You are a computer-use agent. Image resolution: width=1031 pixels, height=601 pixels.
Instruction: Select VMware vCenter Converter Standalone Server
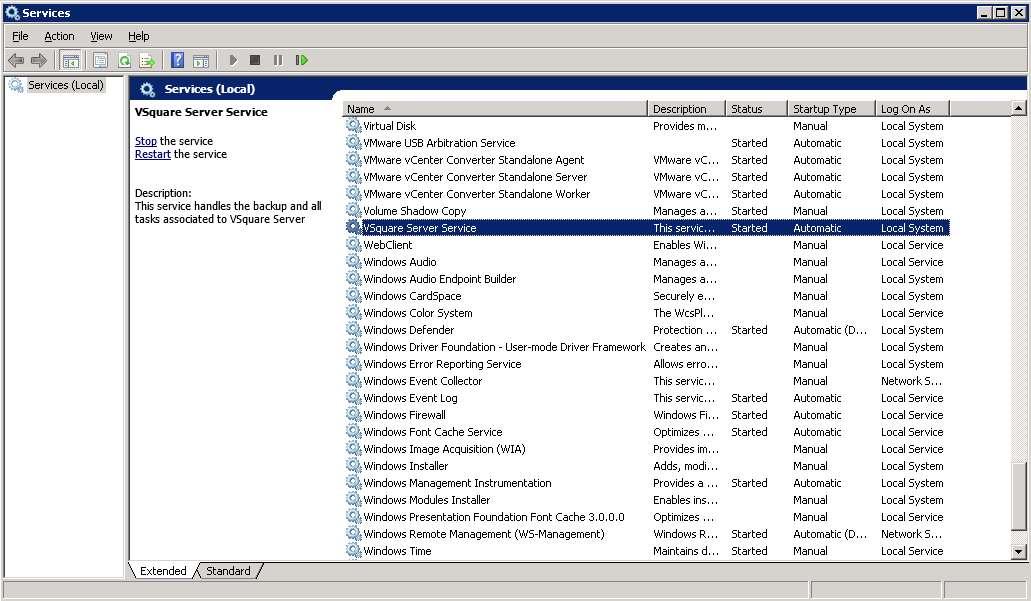[647, 177]
